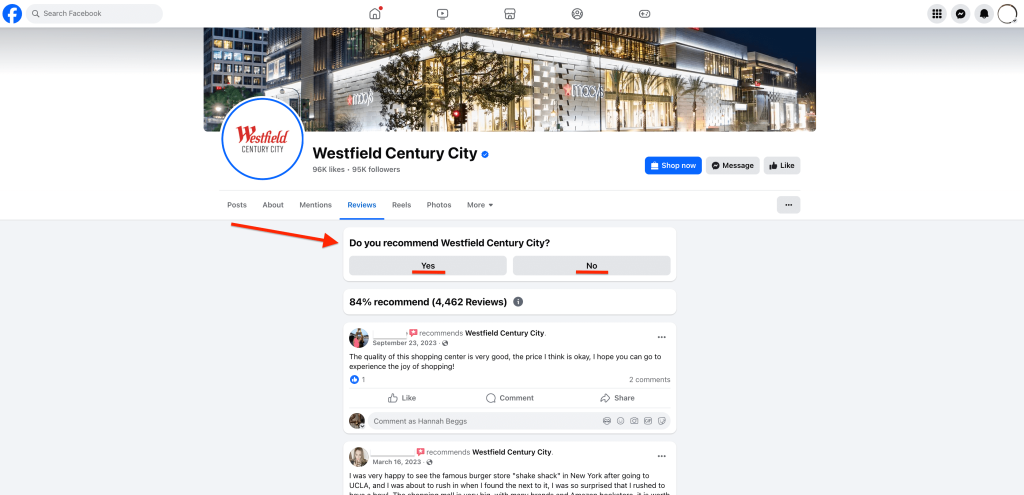Open the Marketplace icon
Viewport: 1024px width, 495px height.
click(x=510, y=14)
